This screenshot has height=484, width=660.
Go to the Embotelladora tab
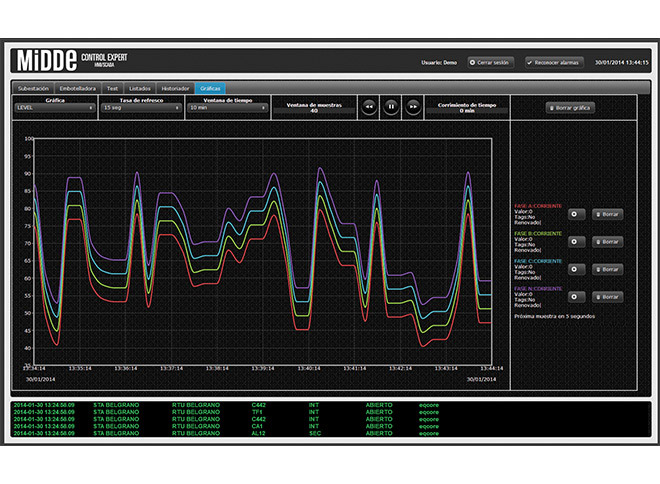coord(80,88)
